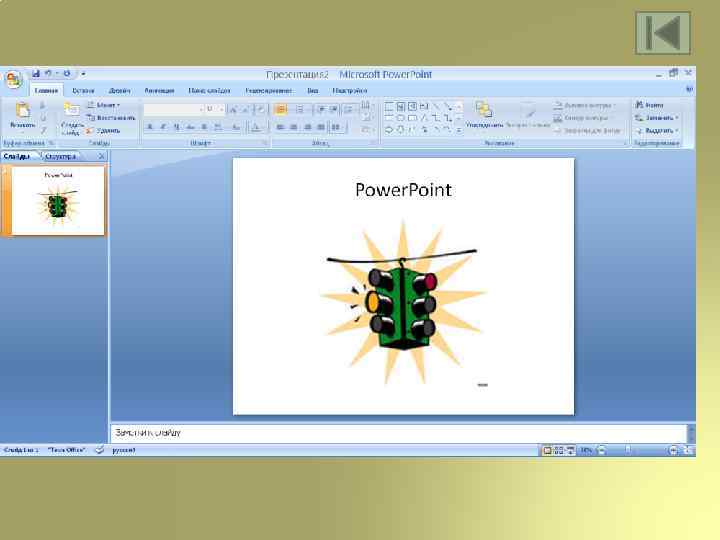Viewport: 720px width, 540px height.
Task: Open the Анимация ribbon tab
Action: (x=159, y=90)
